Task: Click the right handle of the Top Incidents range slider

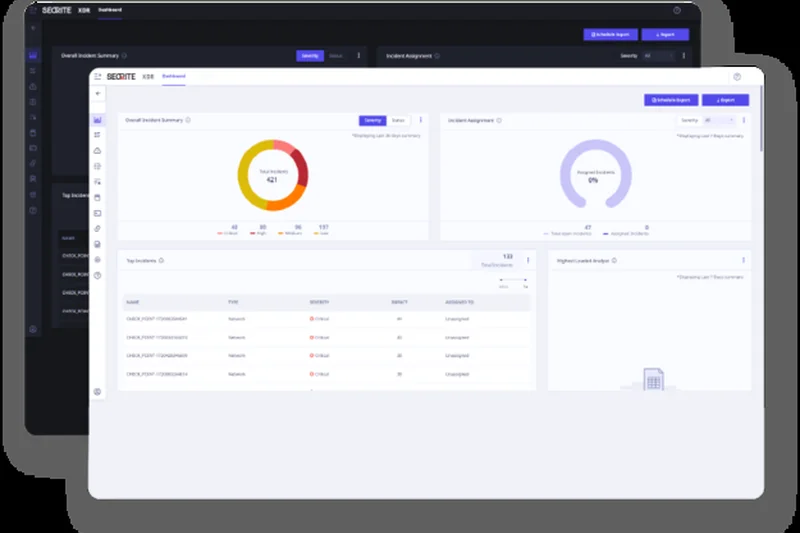Action: click(525, 280)
